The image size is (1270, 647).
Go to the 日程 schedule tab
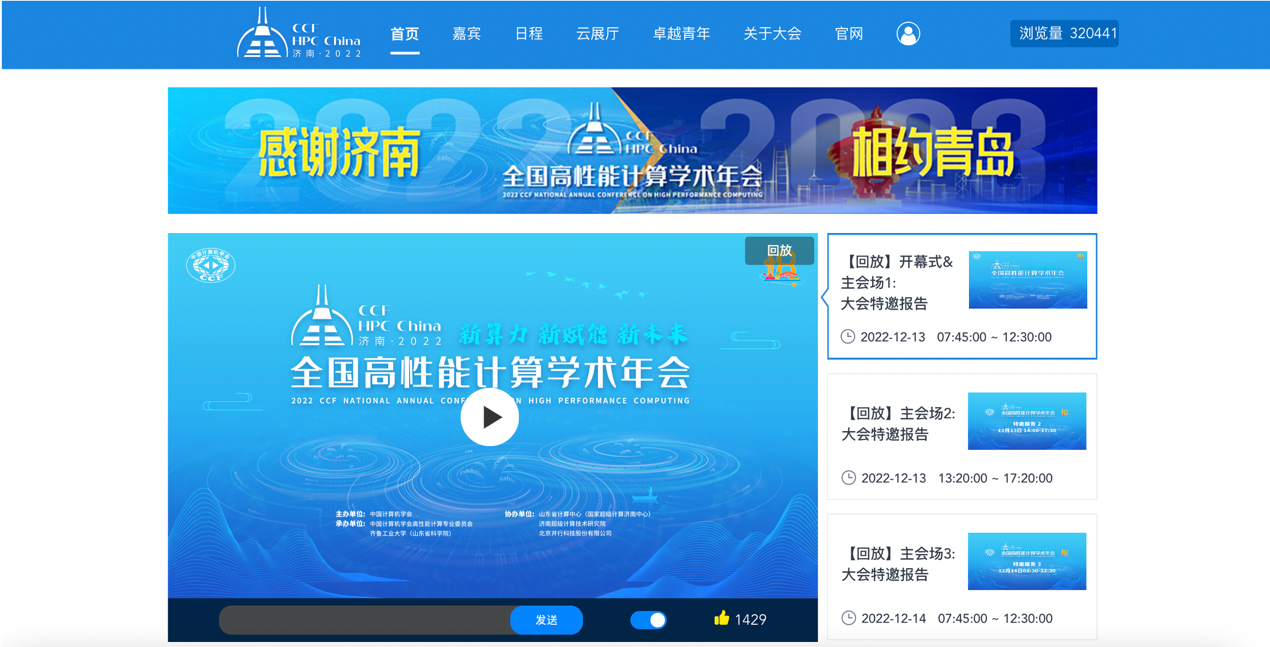(528, 34)
